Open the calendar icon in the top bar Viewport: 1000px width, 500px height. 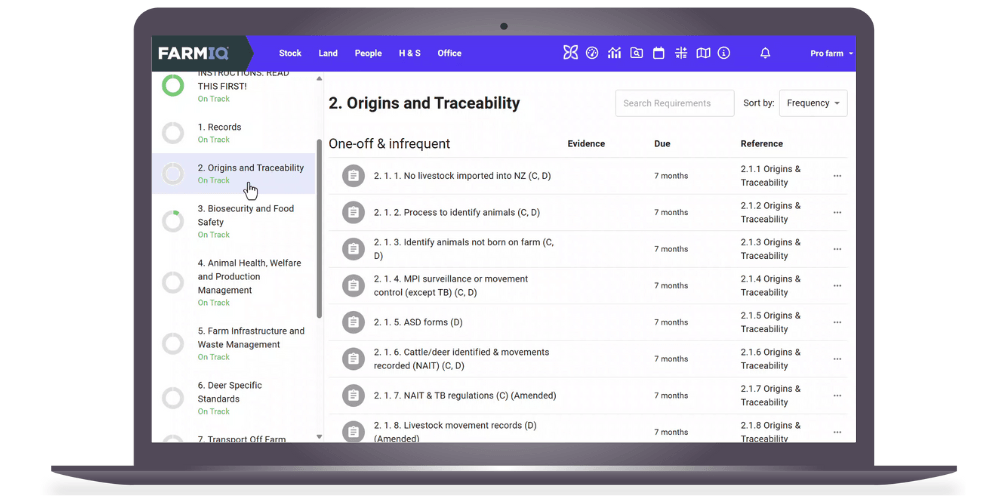coord(658,53)
